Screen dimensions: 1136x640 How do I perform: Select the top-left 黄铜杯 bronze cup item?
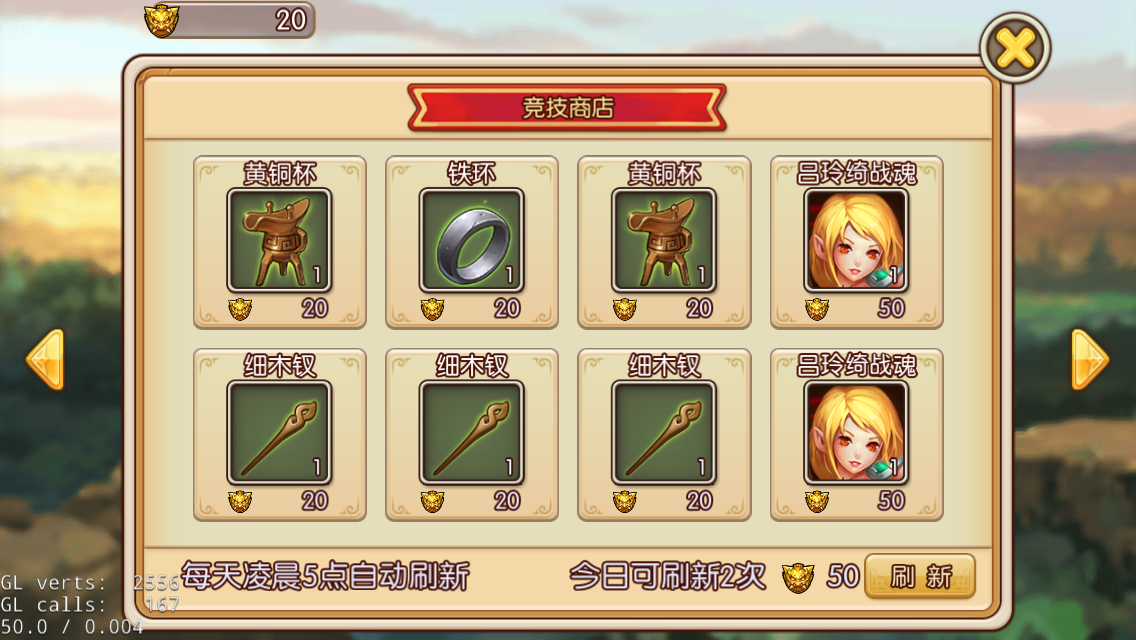coord(280,241)
